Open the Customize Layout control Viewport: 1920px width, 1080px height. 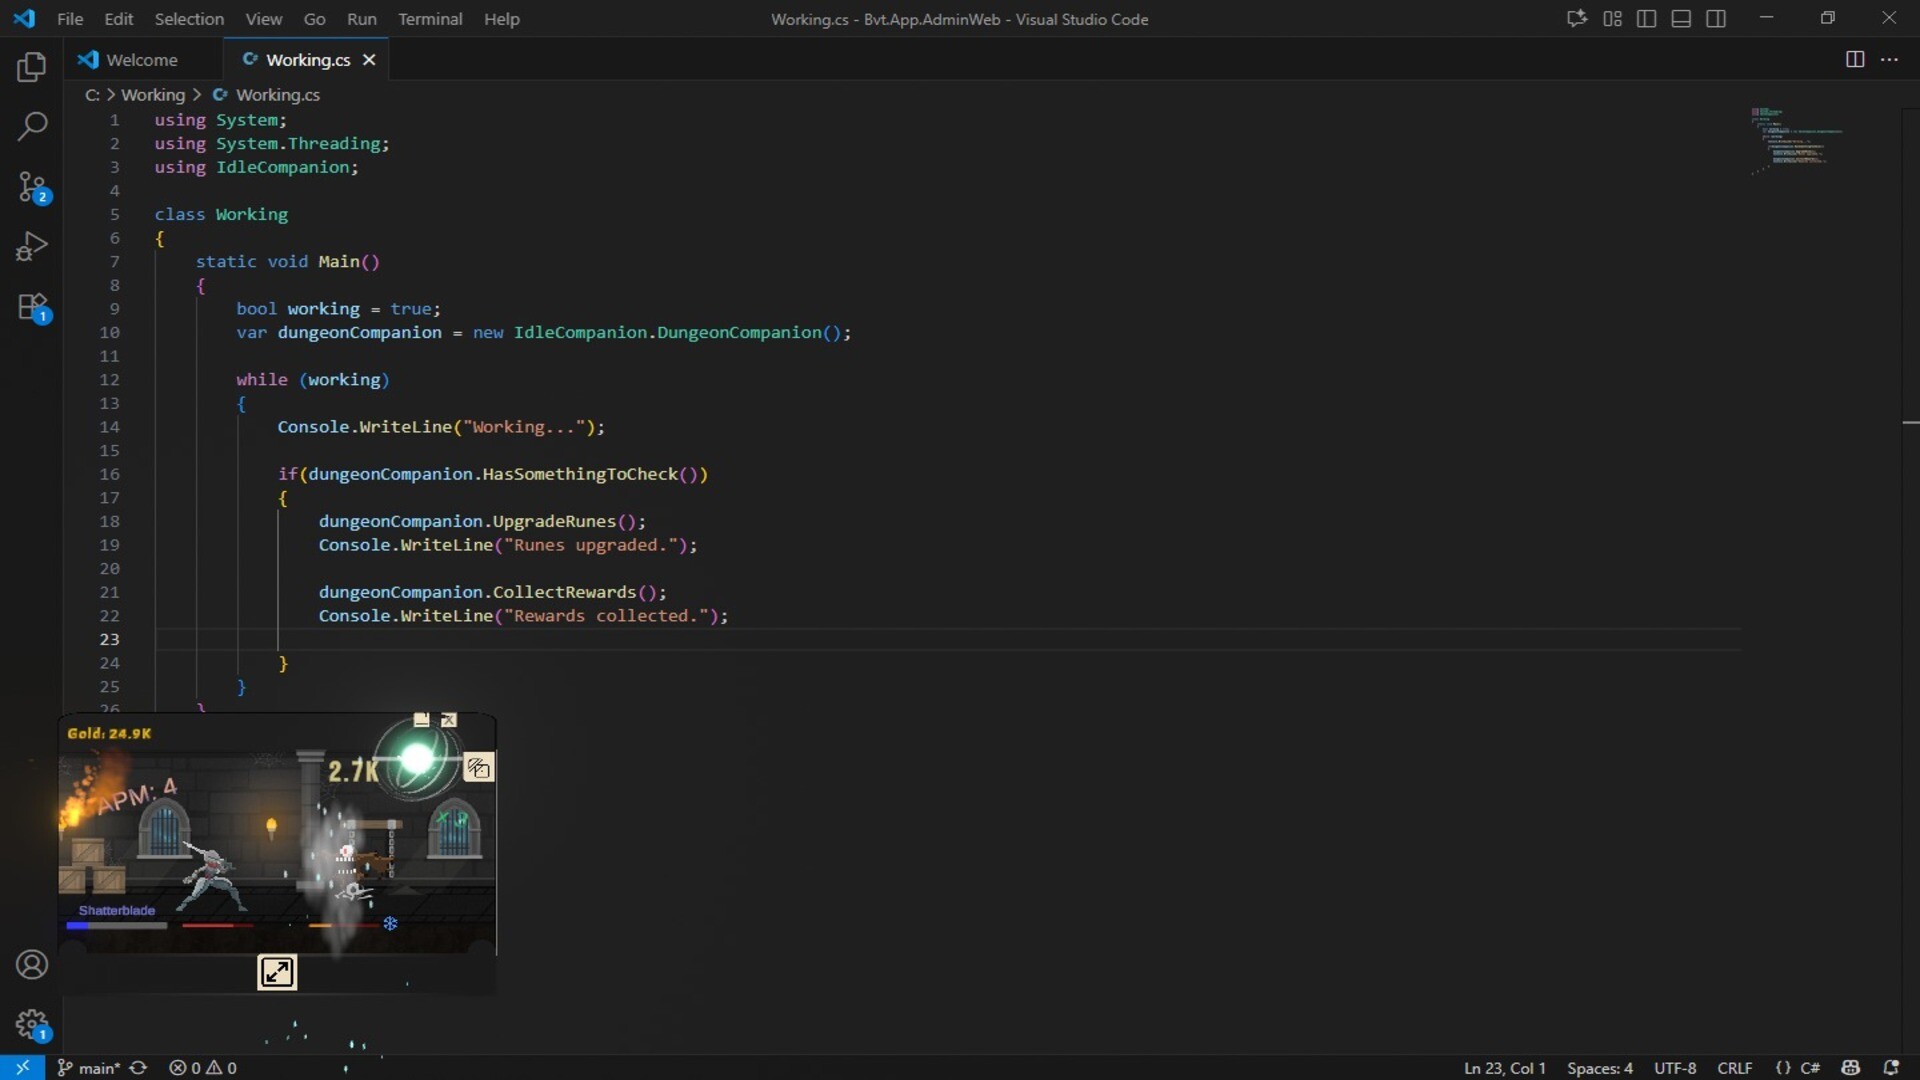coord(1612,18)
